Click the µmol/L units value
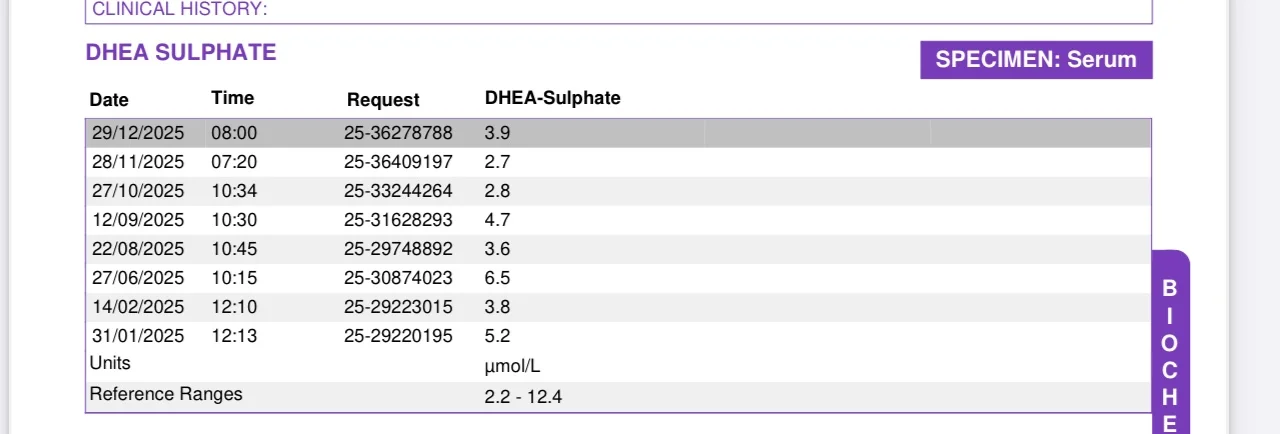This screenshot has width=1280, height=434. tap(512, 366)
